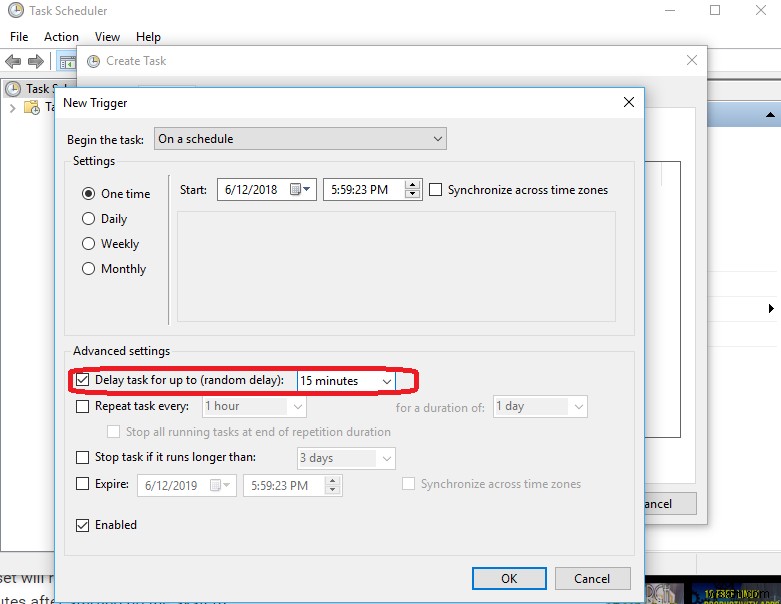Enable Repeat task every checkbox

click(82, 406)
